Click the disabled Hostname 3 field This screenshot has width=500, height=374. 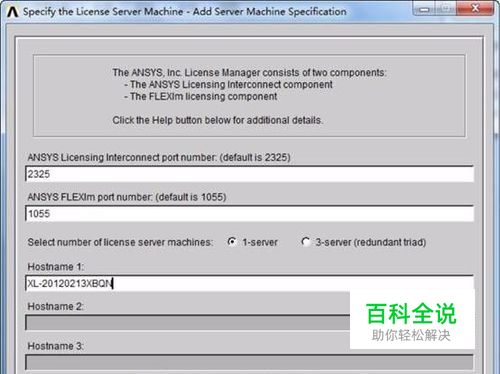[249, 362]
